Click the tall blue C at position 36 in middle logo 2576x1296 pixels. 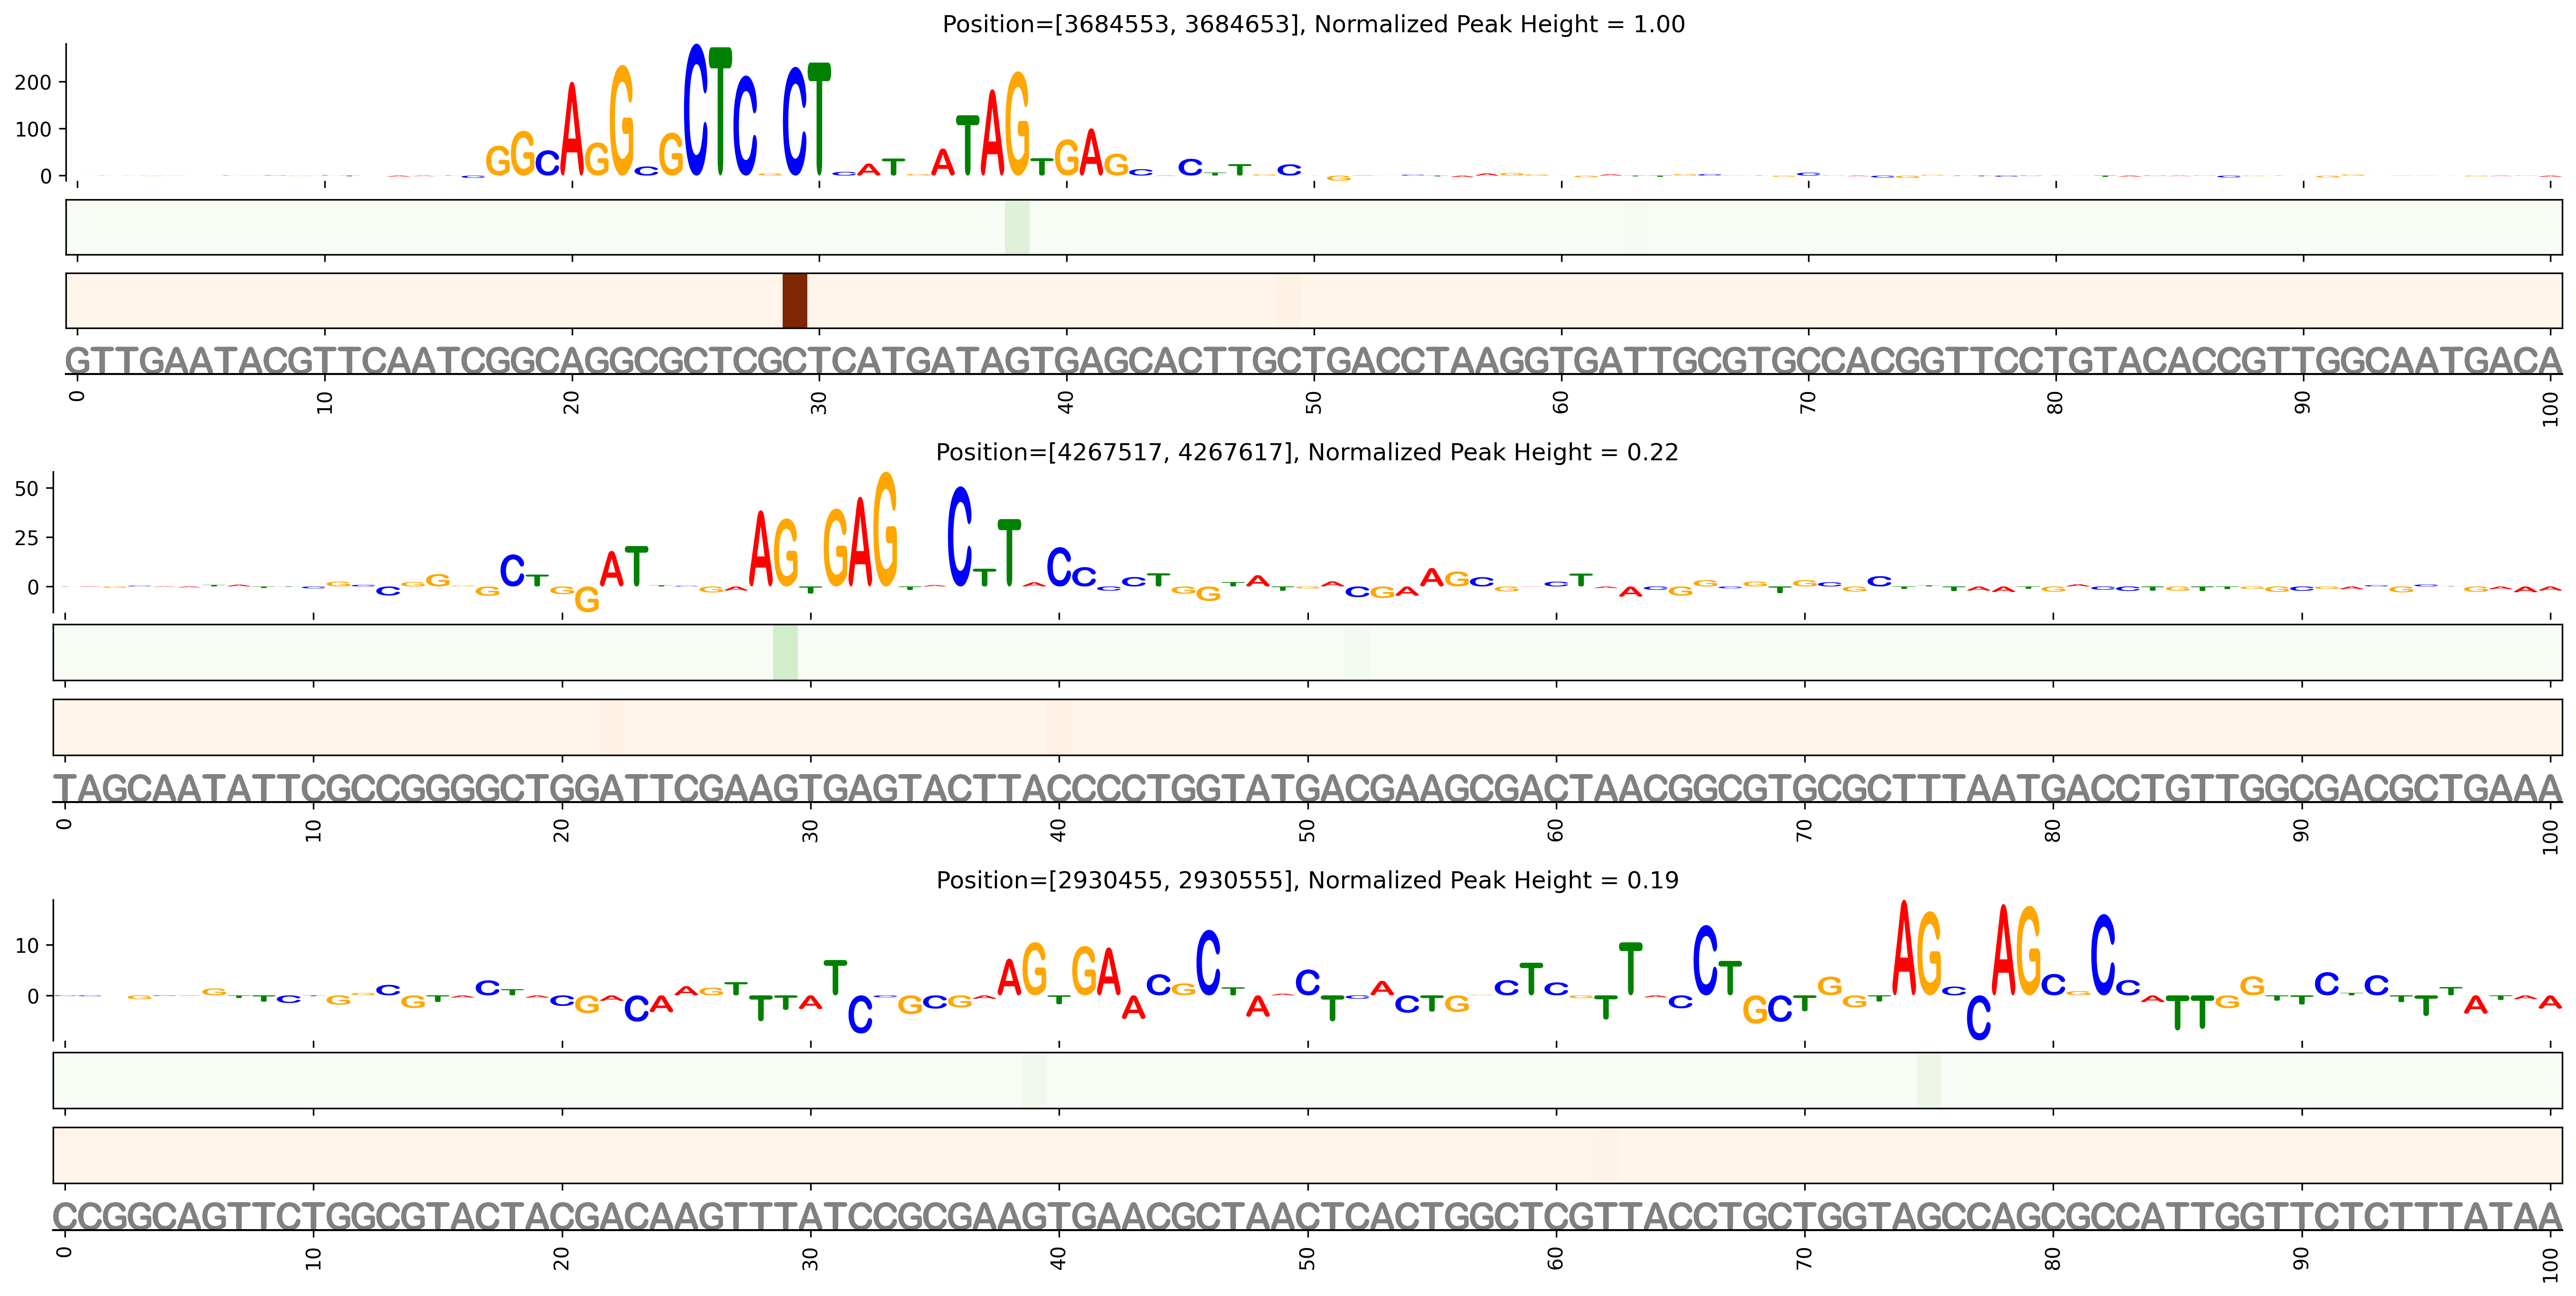(960, 536)
